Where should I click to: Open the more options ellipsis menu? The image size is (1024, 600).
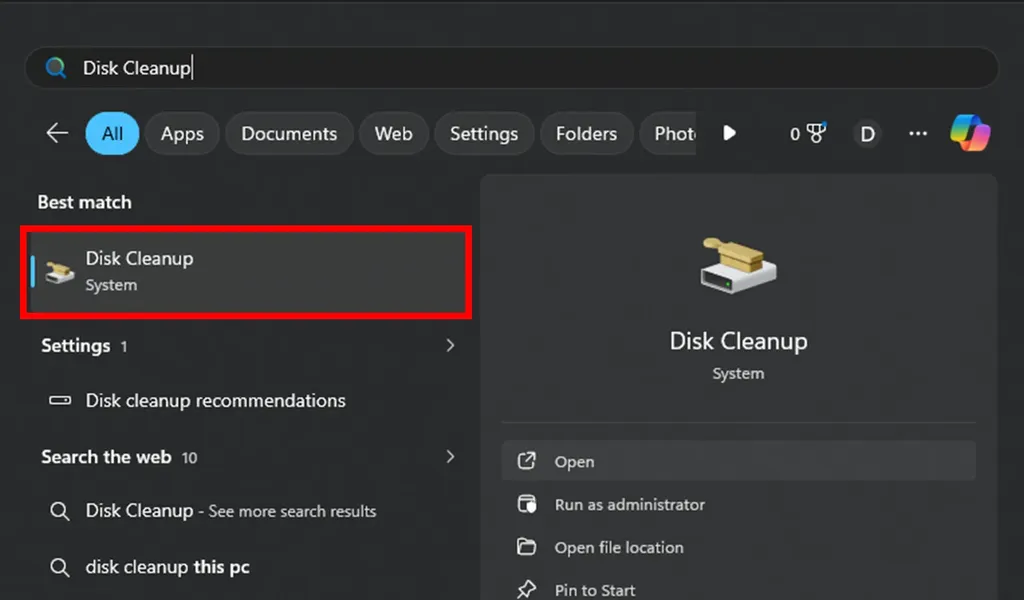click(917, 132)
